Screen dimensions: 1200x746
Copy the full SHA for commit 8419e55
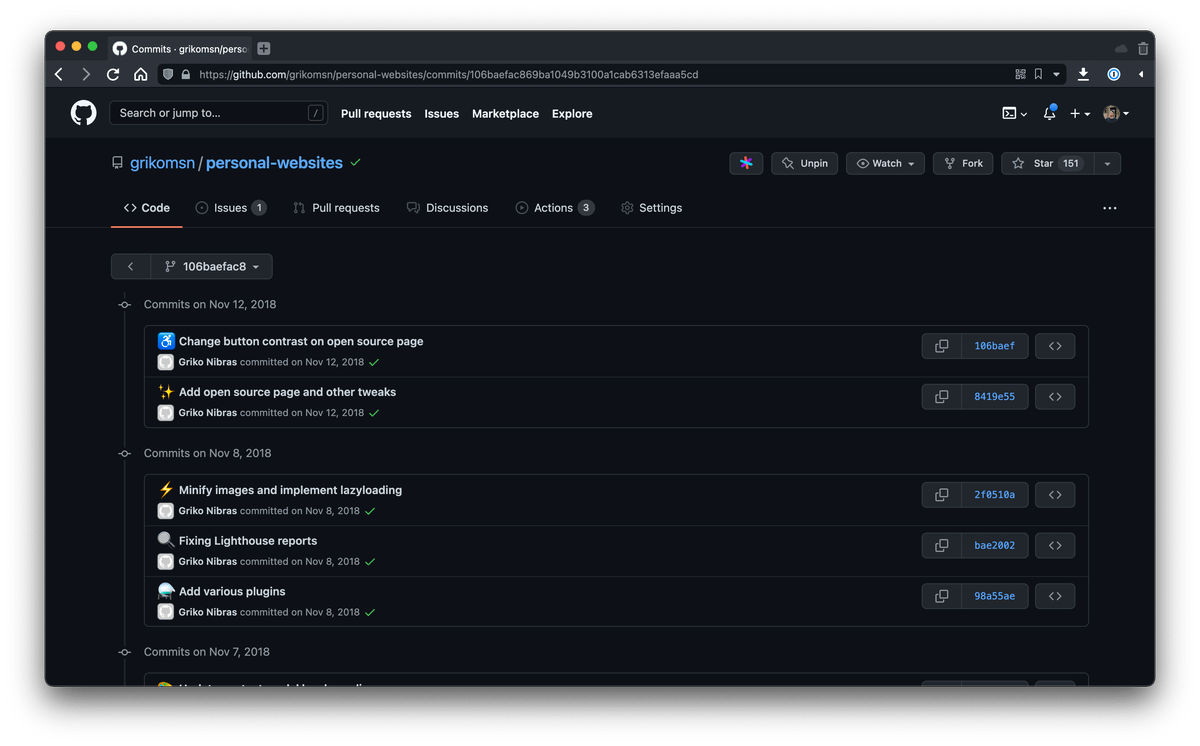tap(941, 397)
